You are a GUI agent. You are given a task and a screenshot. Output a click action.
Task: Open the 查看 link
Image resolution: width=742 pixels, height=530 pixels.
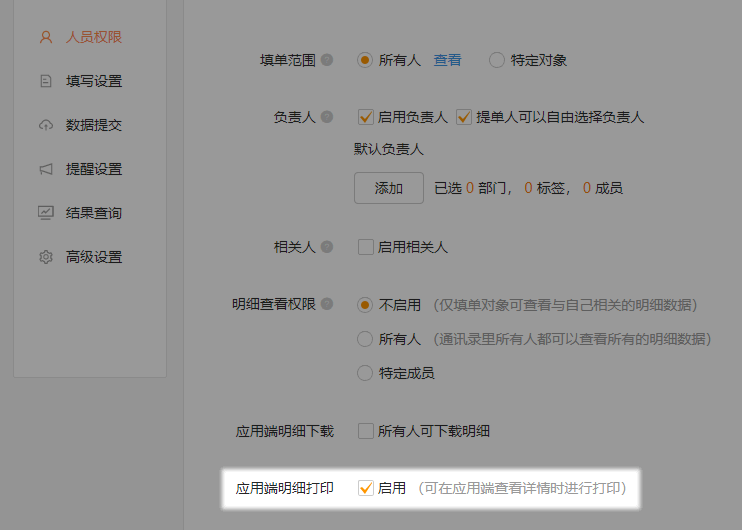[x=447, y=60]
